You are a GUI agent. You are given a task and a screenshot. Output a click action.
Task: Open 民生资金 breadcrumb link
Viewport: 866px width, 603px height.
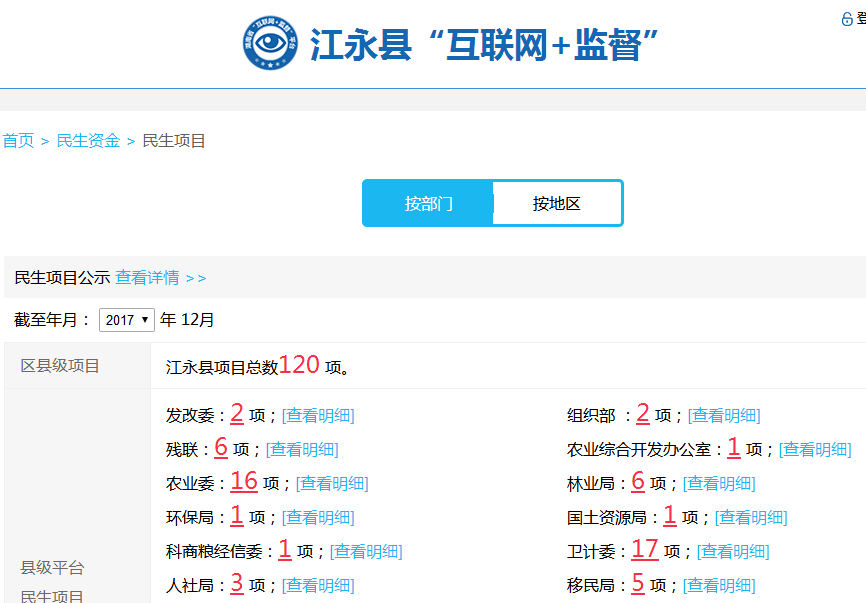click(88, 141)
